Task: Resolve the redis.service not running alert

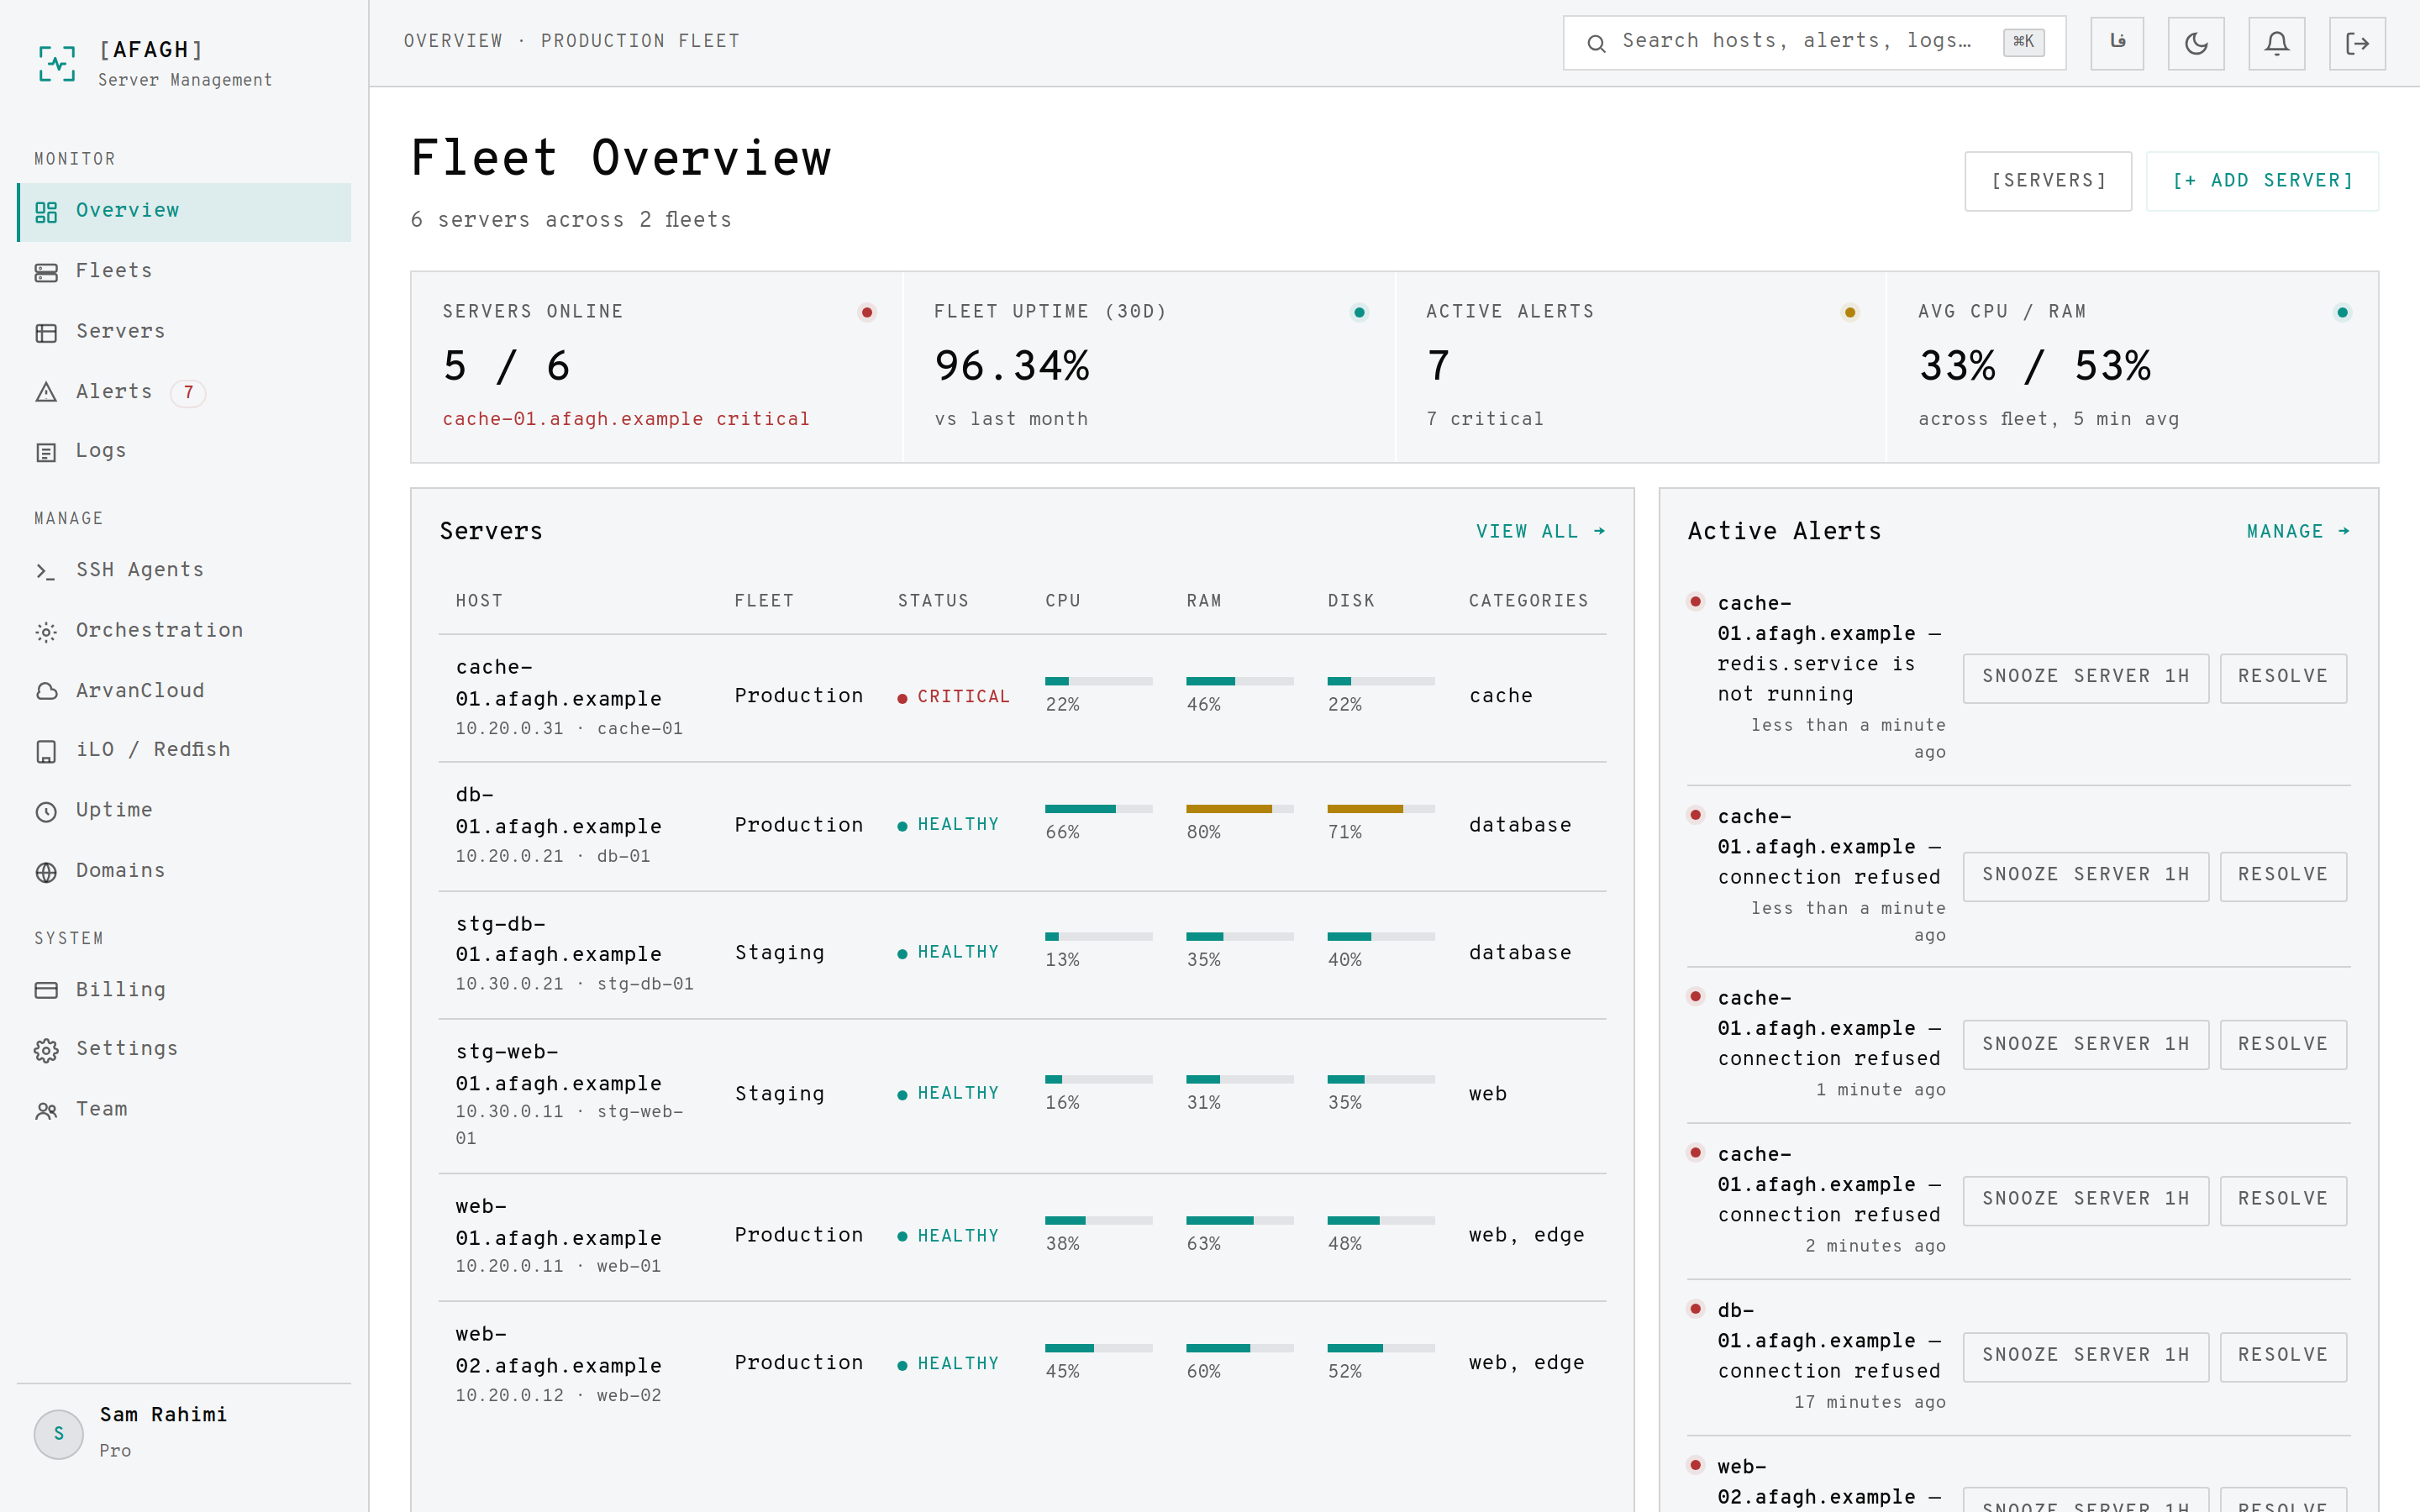Action: coord(2283,678)
